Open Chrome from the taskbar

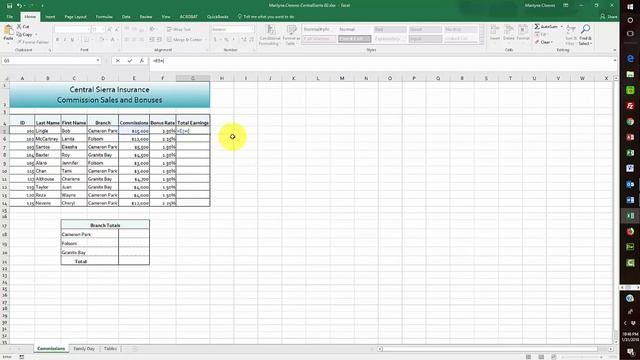[630, 122]
